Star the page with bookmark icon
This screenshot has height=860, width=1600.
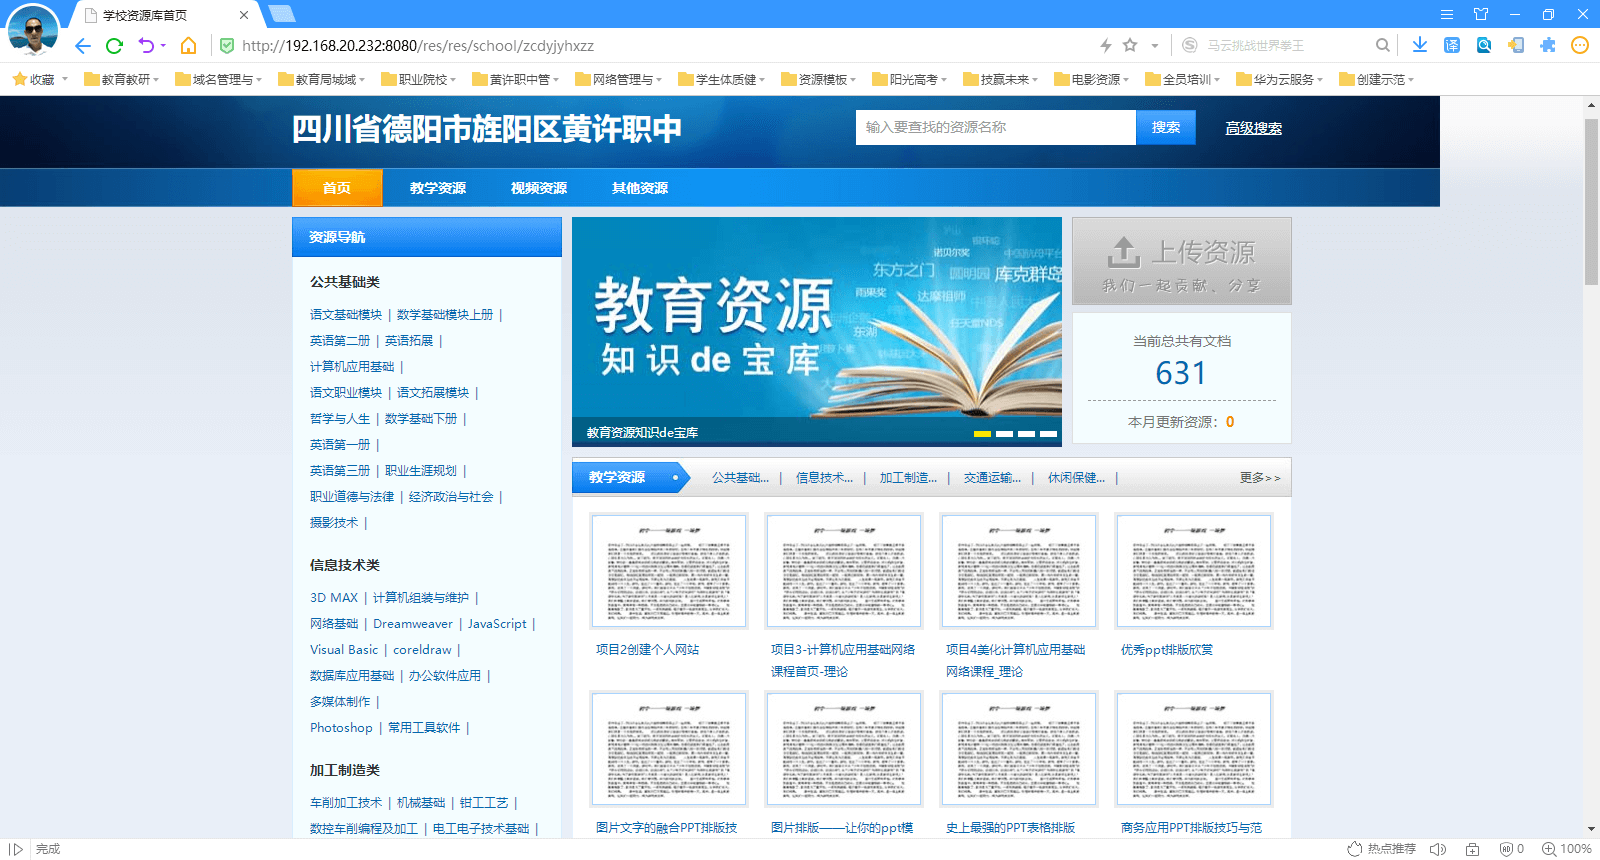tap(1130, 45)
